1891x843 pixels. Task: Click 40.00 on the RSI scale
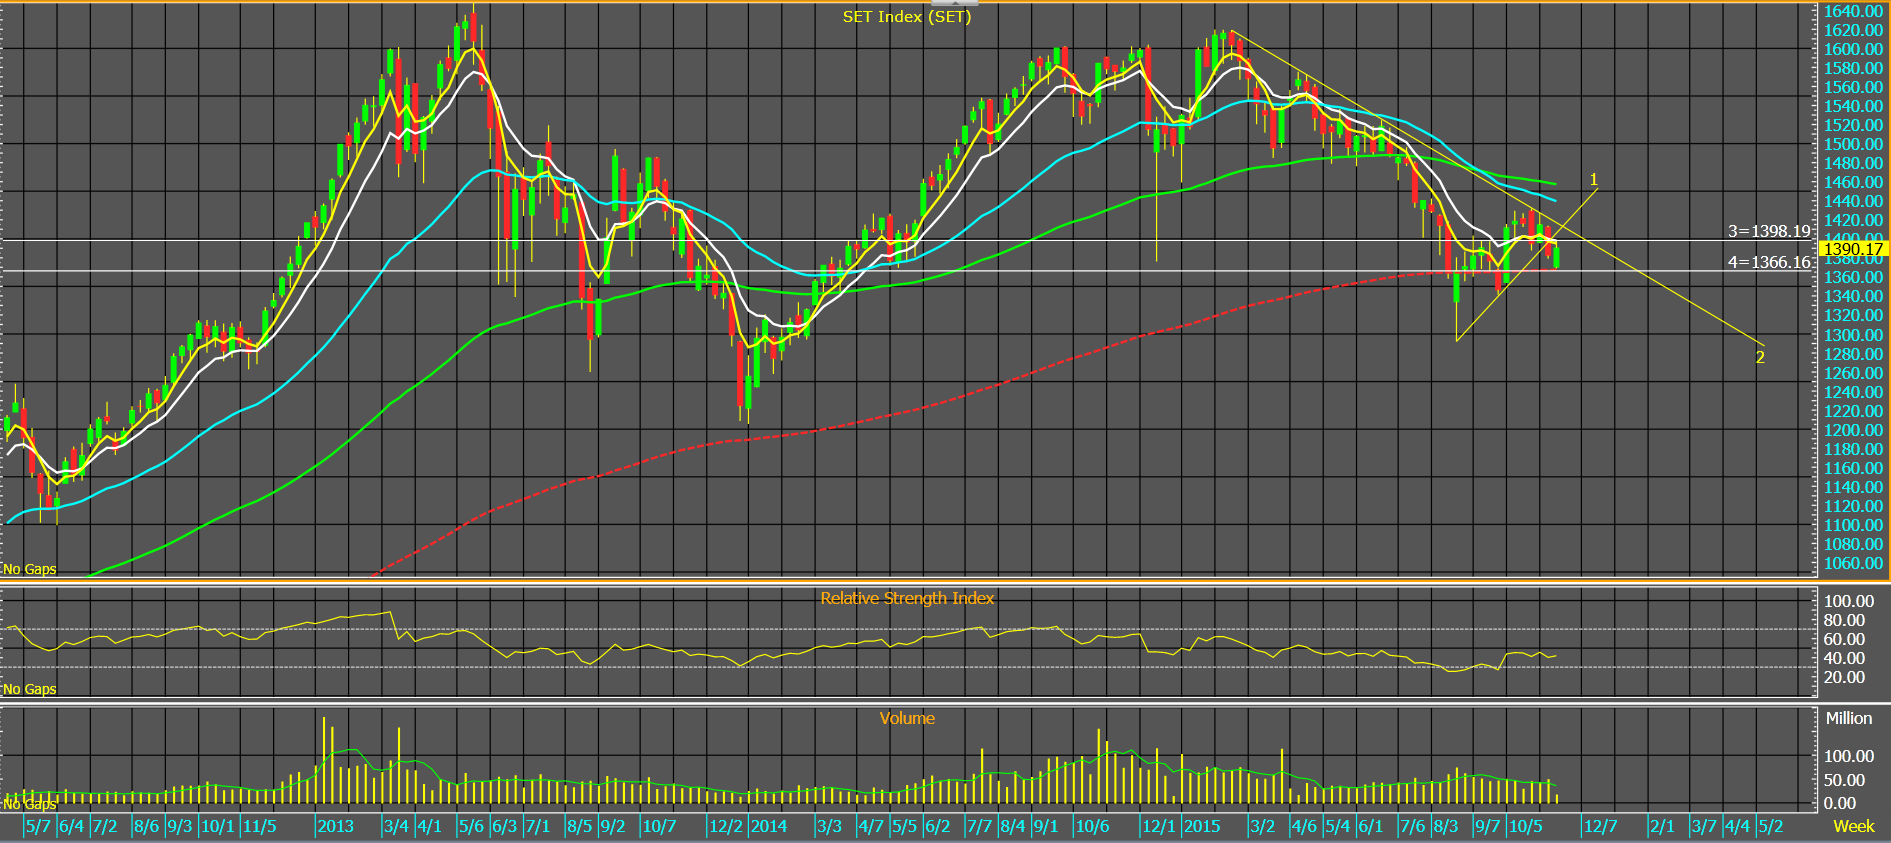coord(1844,658)
